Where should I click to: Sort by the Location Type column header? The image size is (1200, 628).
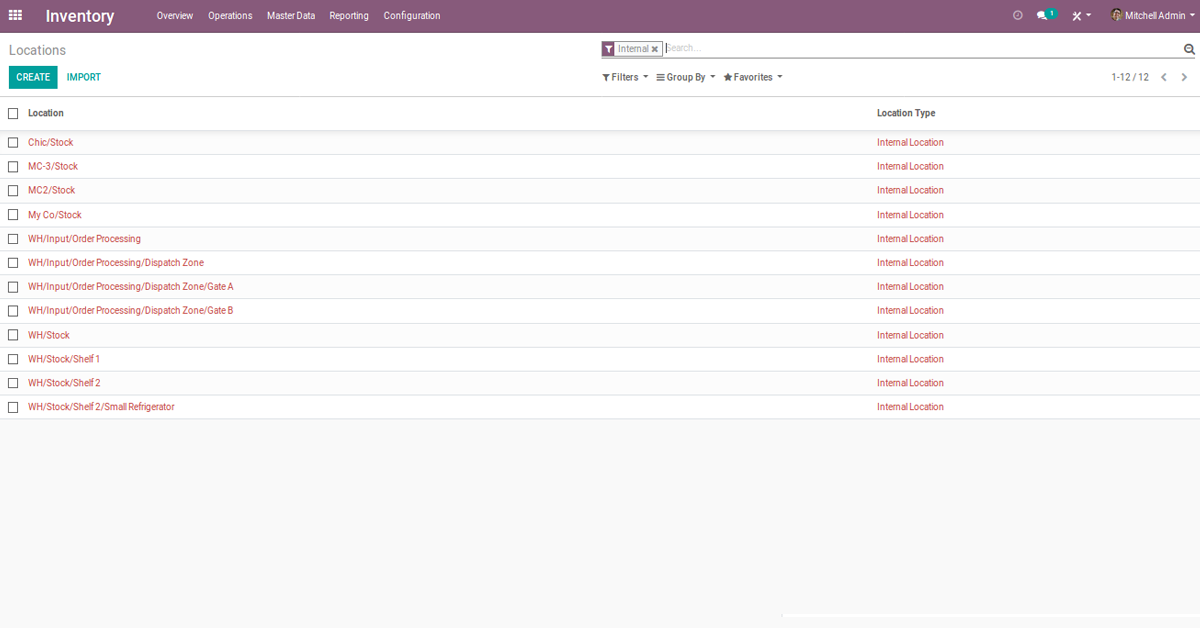(x=906, y=113)
